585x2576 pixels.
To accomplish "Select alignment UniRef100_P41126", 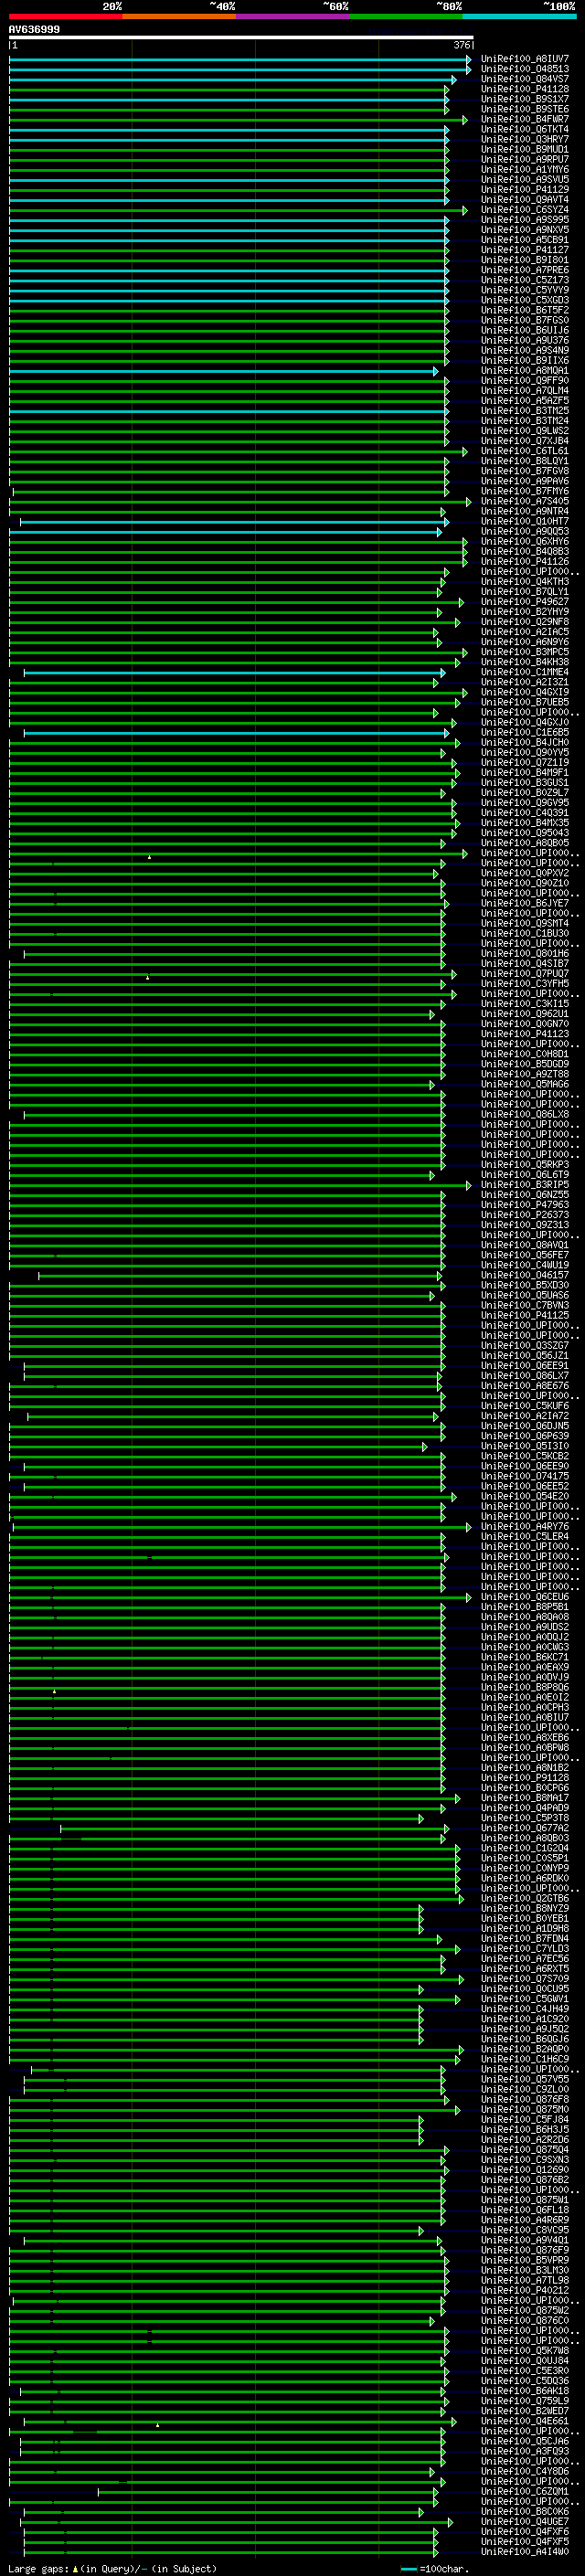I will click(525, 562).
